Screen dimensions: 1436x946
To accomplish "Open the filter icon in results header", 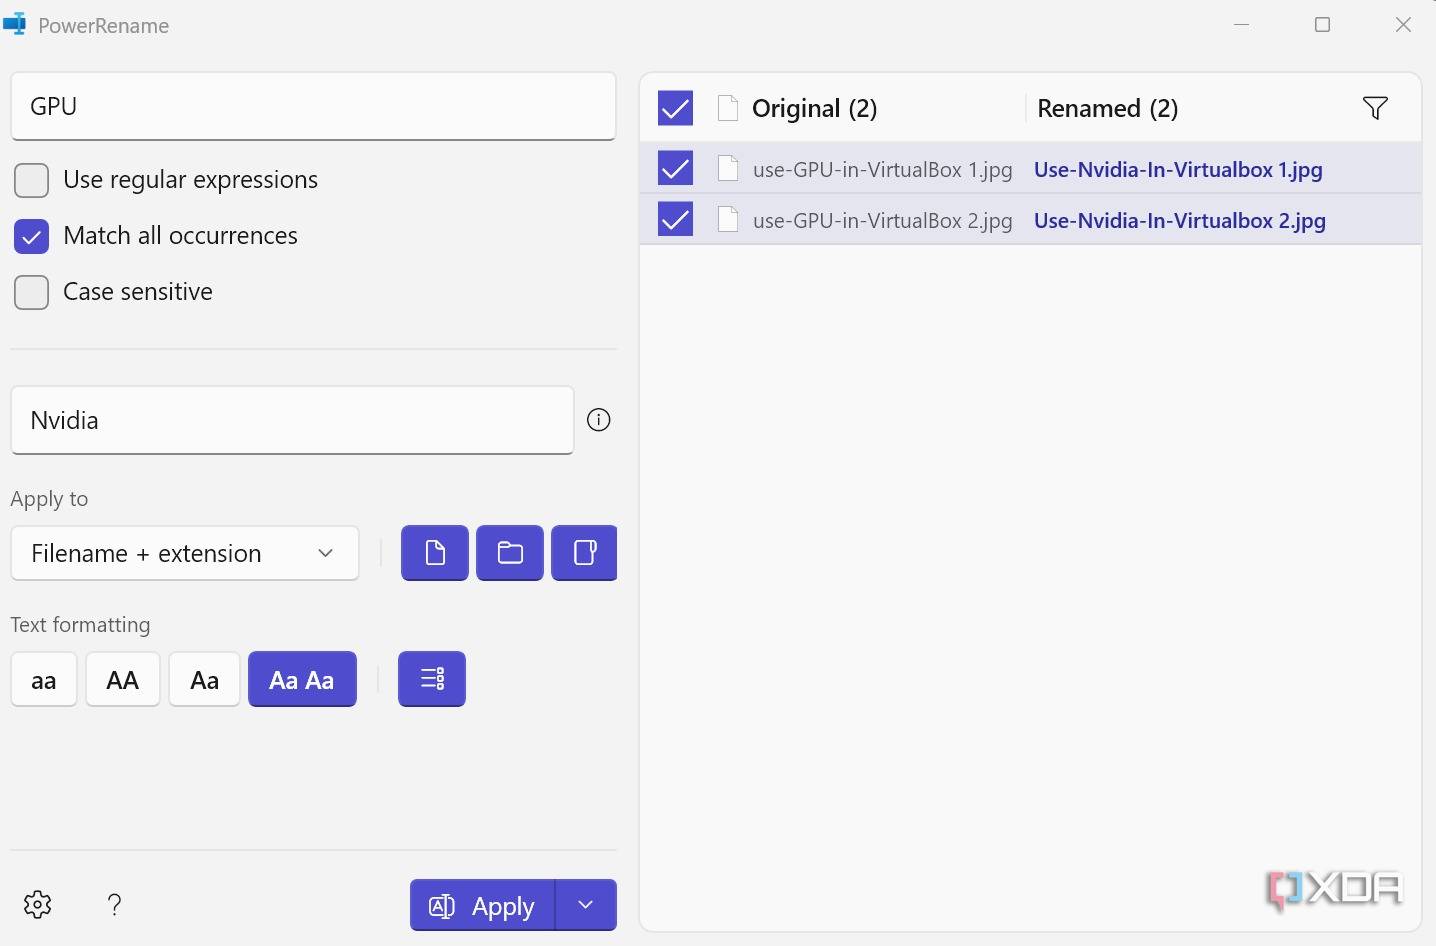I will coord(1375,108).
